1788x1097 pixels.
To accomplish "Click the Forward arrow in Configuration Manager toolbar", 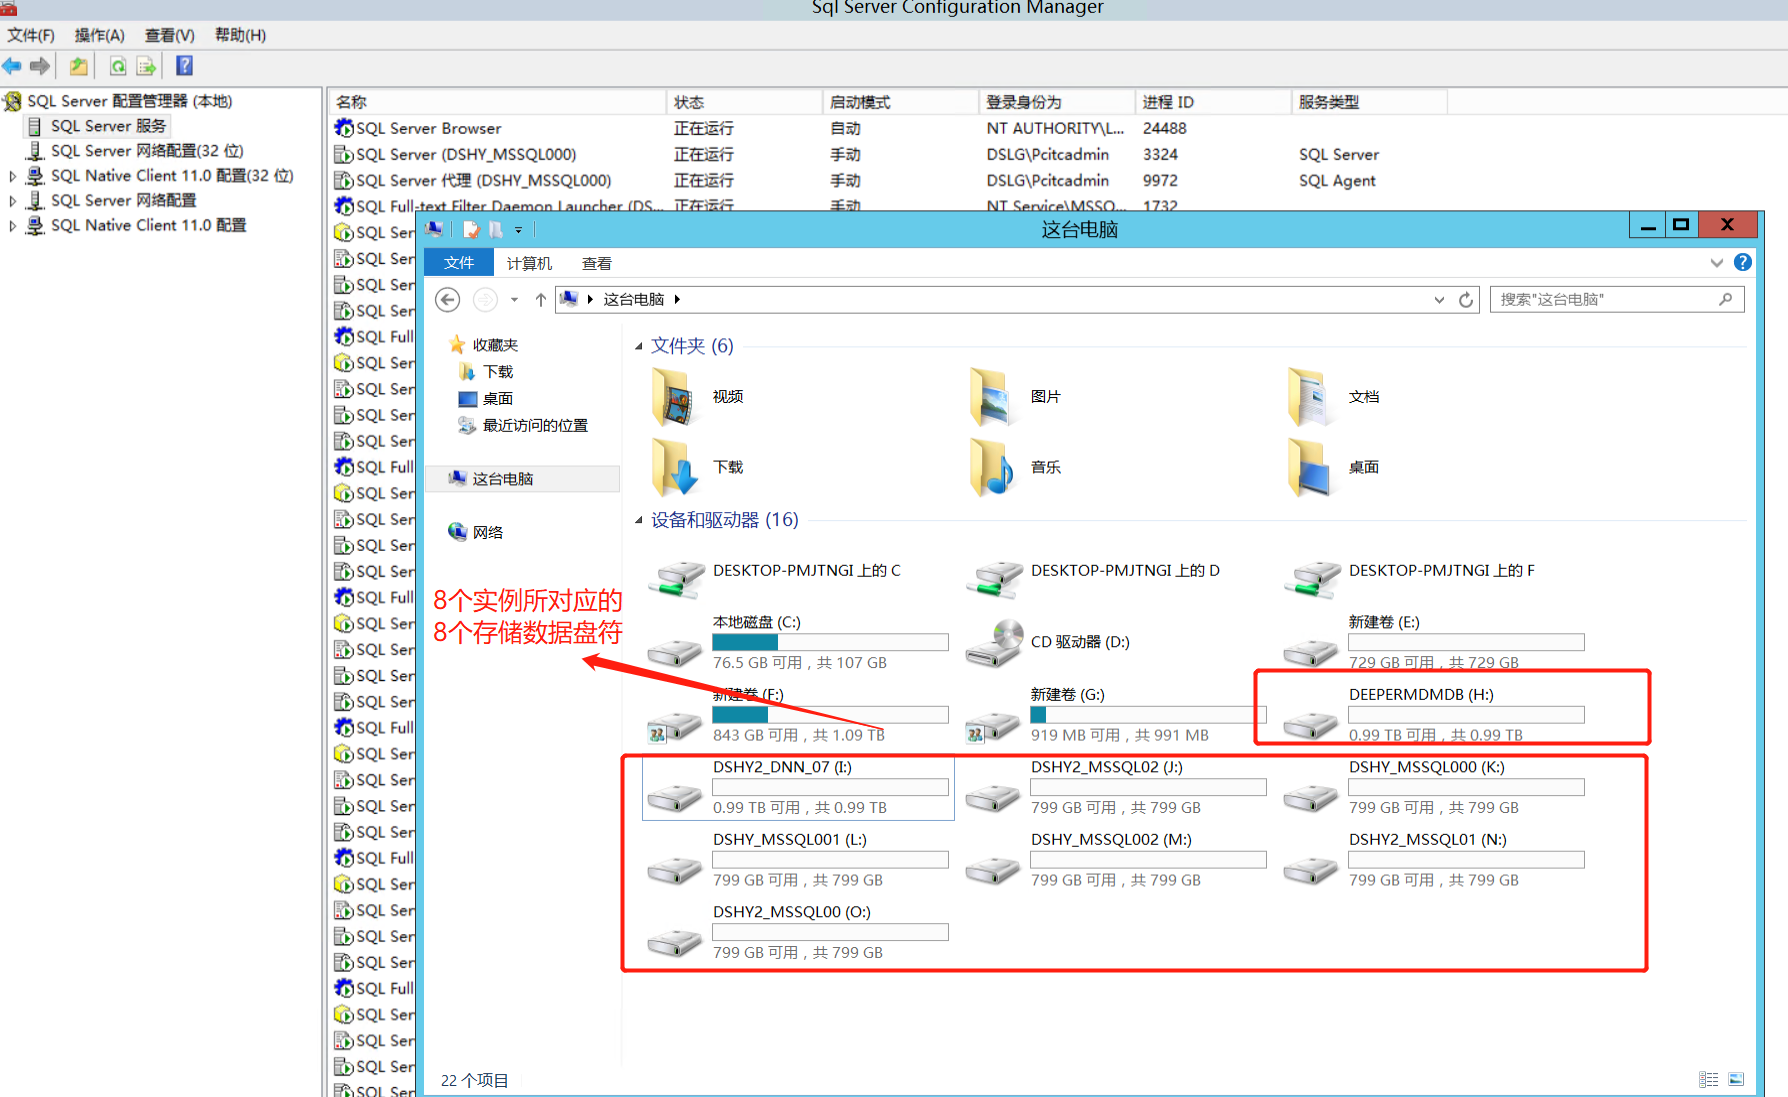I will [40, 66].
